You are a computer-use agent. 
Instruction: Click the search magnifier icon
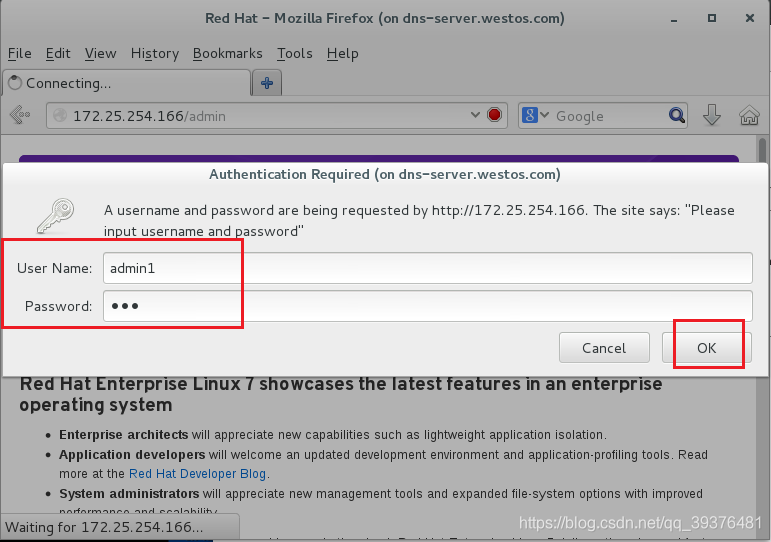click(677, 115)
